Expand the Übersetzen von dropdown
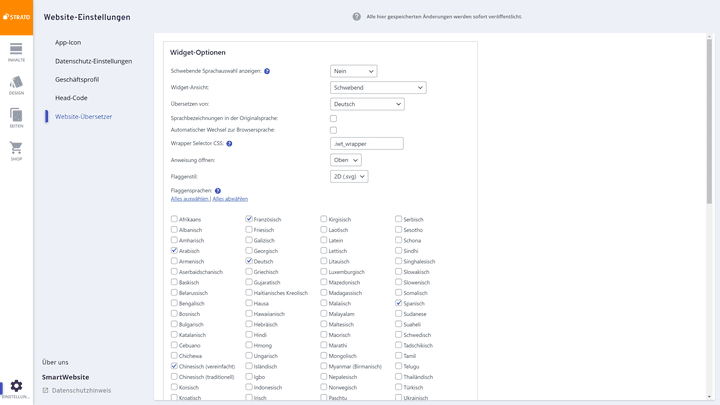Image resolution: width=720 pixels, height=405 pixels. pyautogui.click(x=367, y=104)
